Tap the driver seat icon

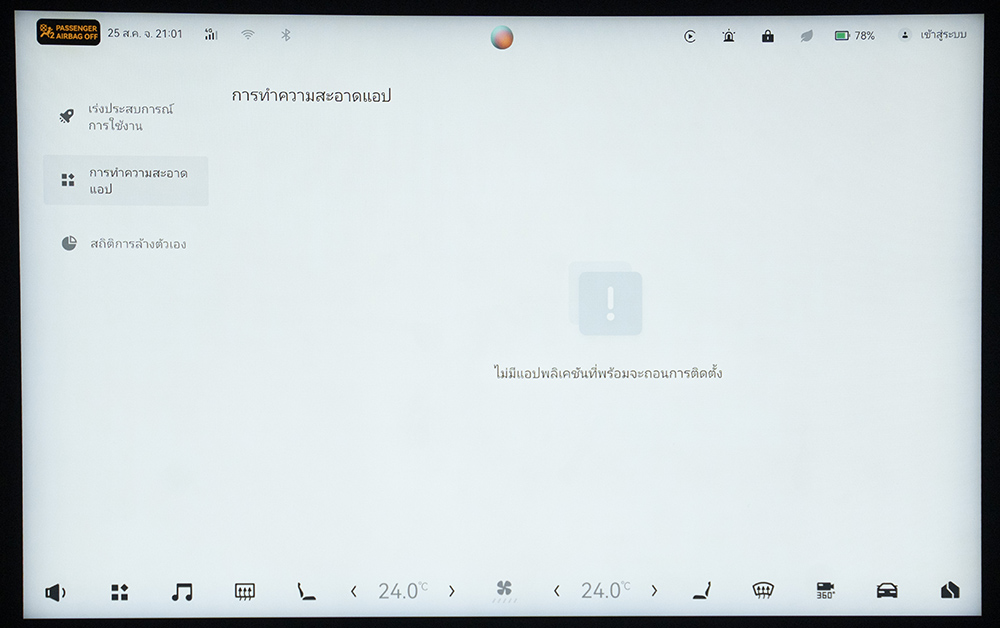click(306, 592)
